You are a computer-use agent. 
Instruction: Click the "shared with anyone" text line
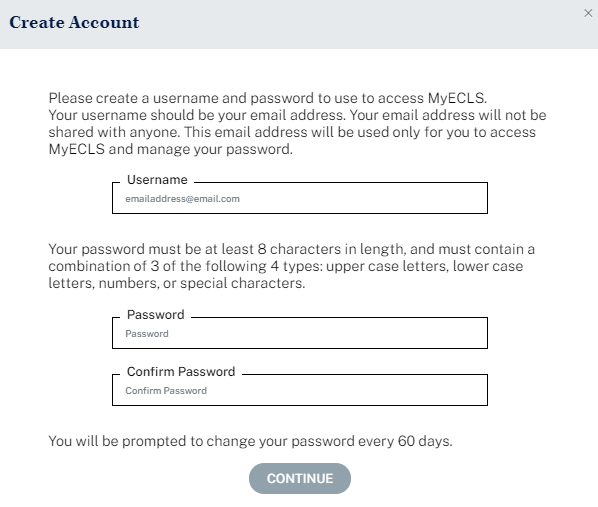click(x=292, y=132)
